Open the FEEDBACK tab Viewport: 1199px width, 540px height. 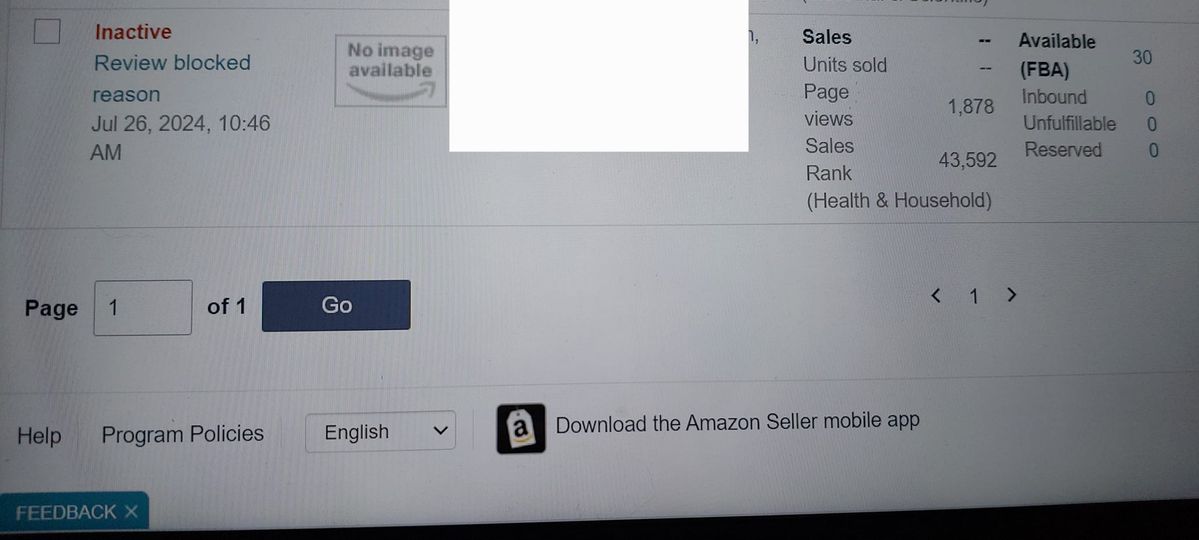point(66,512)
